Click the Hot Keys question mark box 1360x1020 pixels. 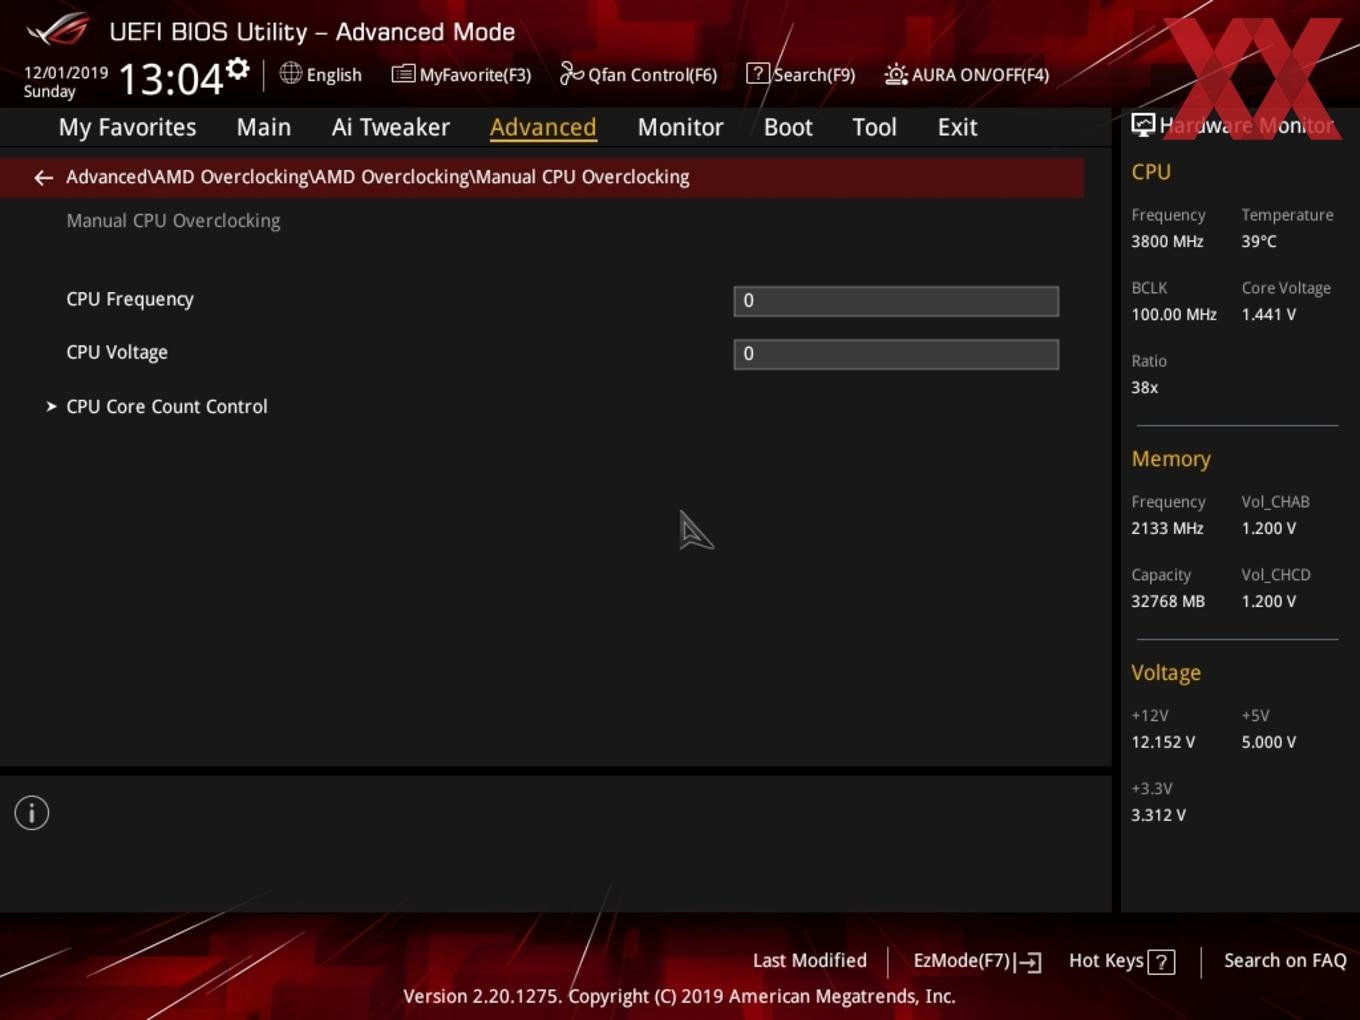pyautogui.click(x=1161, y=962)
